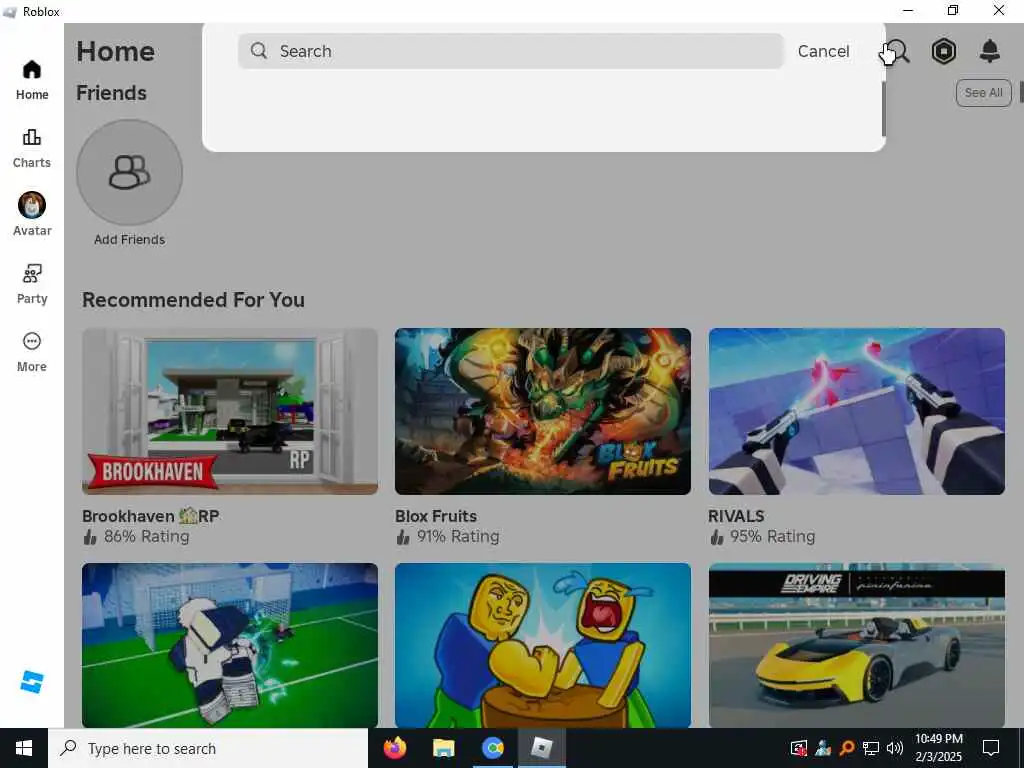Open the arm wrestling game thumbnail
The image size is (1024, 768).
pyautogui.click(x=543, y=645)
